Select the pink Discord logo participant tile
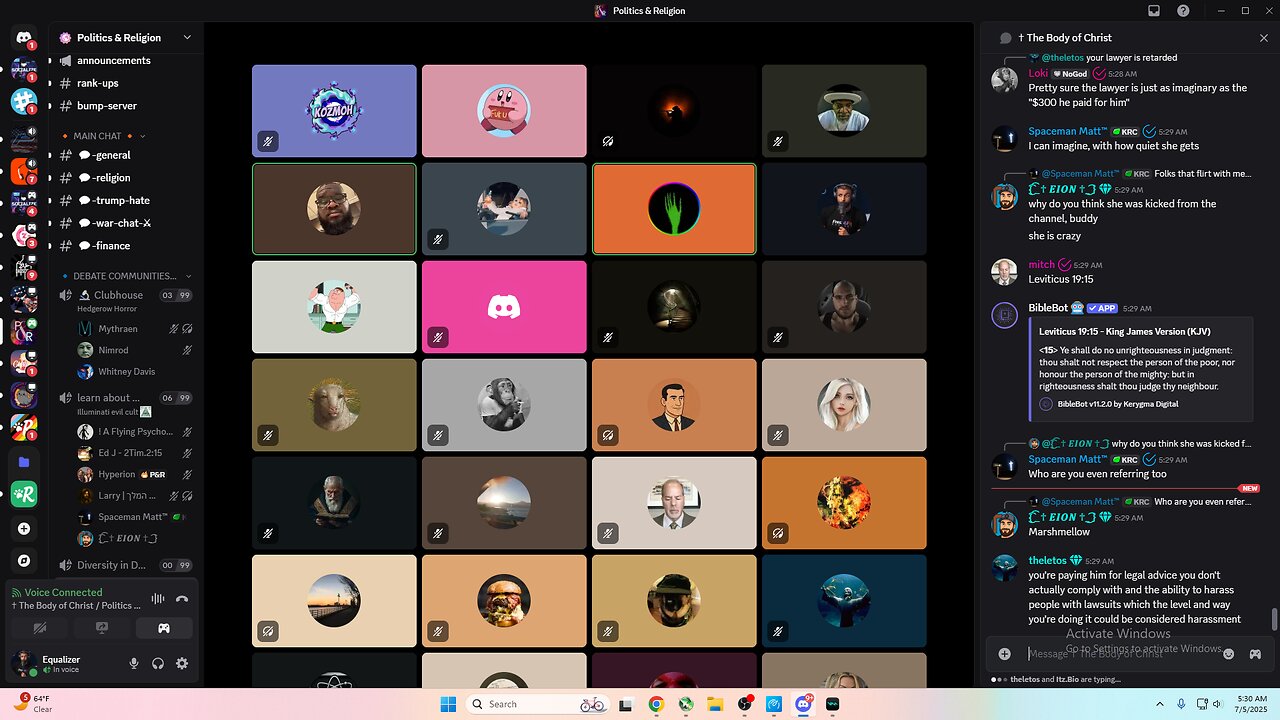 click(x=504, y=307)
